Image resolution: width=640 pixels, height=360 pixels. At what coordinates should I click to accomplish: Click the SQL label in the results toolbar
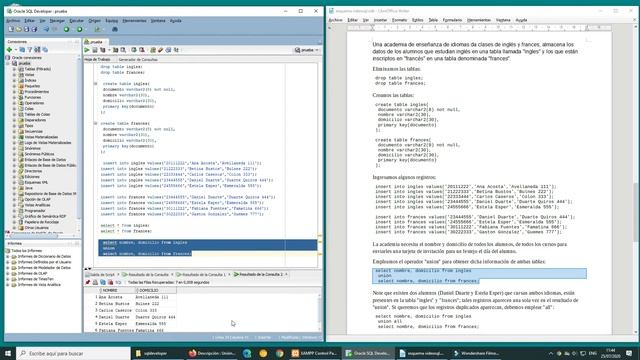click(x=118, y=282)
